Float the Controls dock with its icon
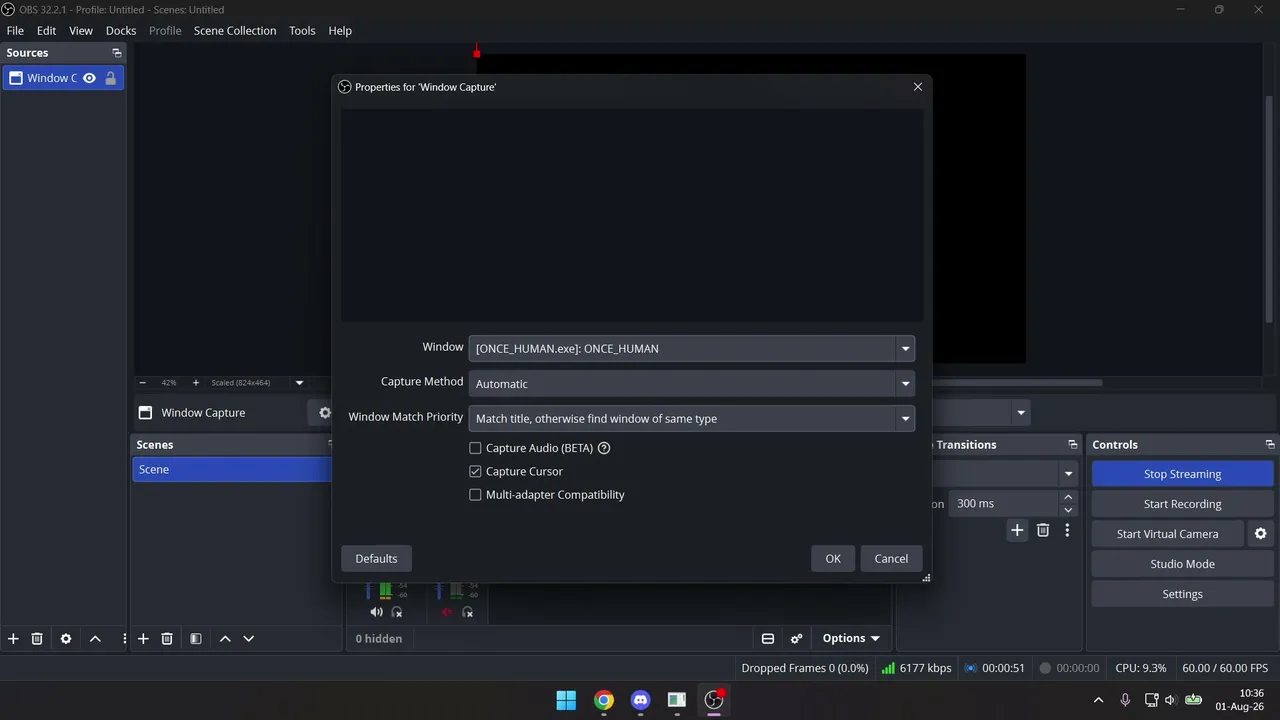 [1270, 445]
